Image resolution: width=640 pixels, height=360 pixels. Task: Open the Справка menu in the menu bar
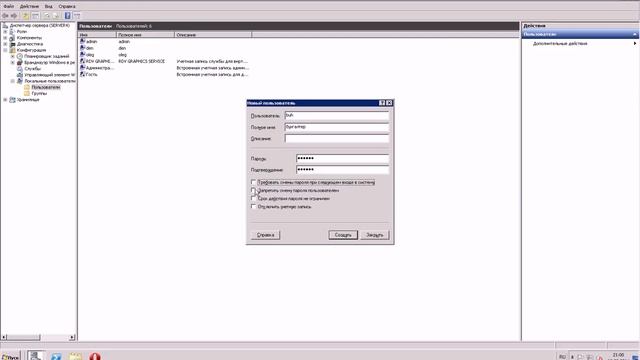point(67,7)
